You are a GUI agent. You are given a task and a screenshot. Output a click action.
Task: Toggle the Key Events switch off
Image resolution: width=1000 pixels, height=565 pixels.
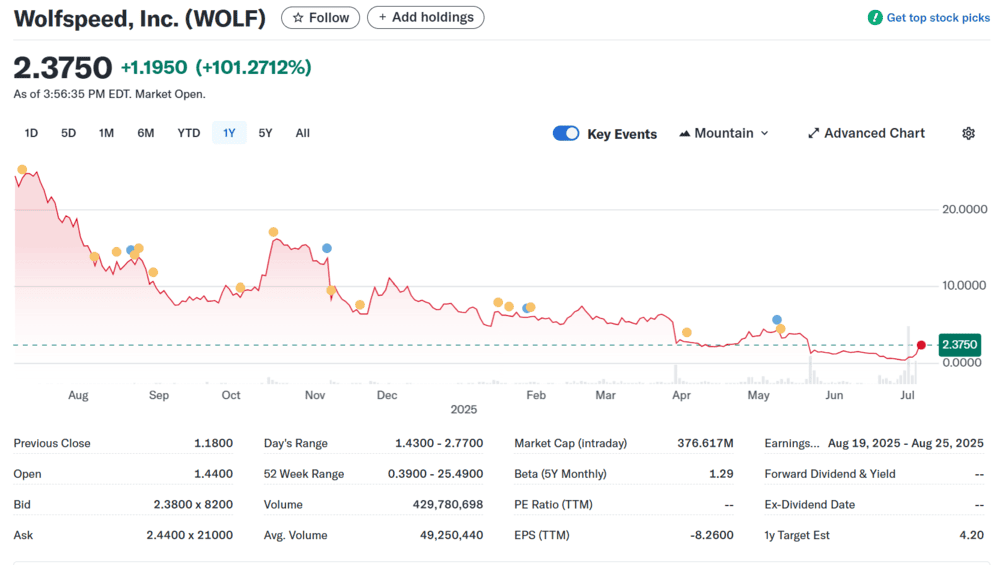(x=566, y=133)
